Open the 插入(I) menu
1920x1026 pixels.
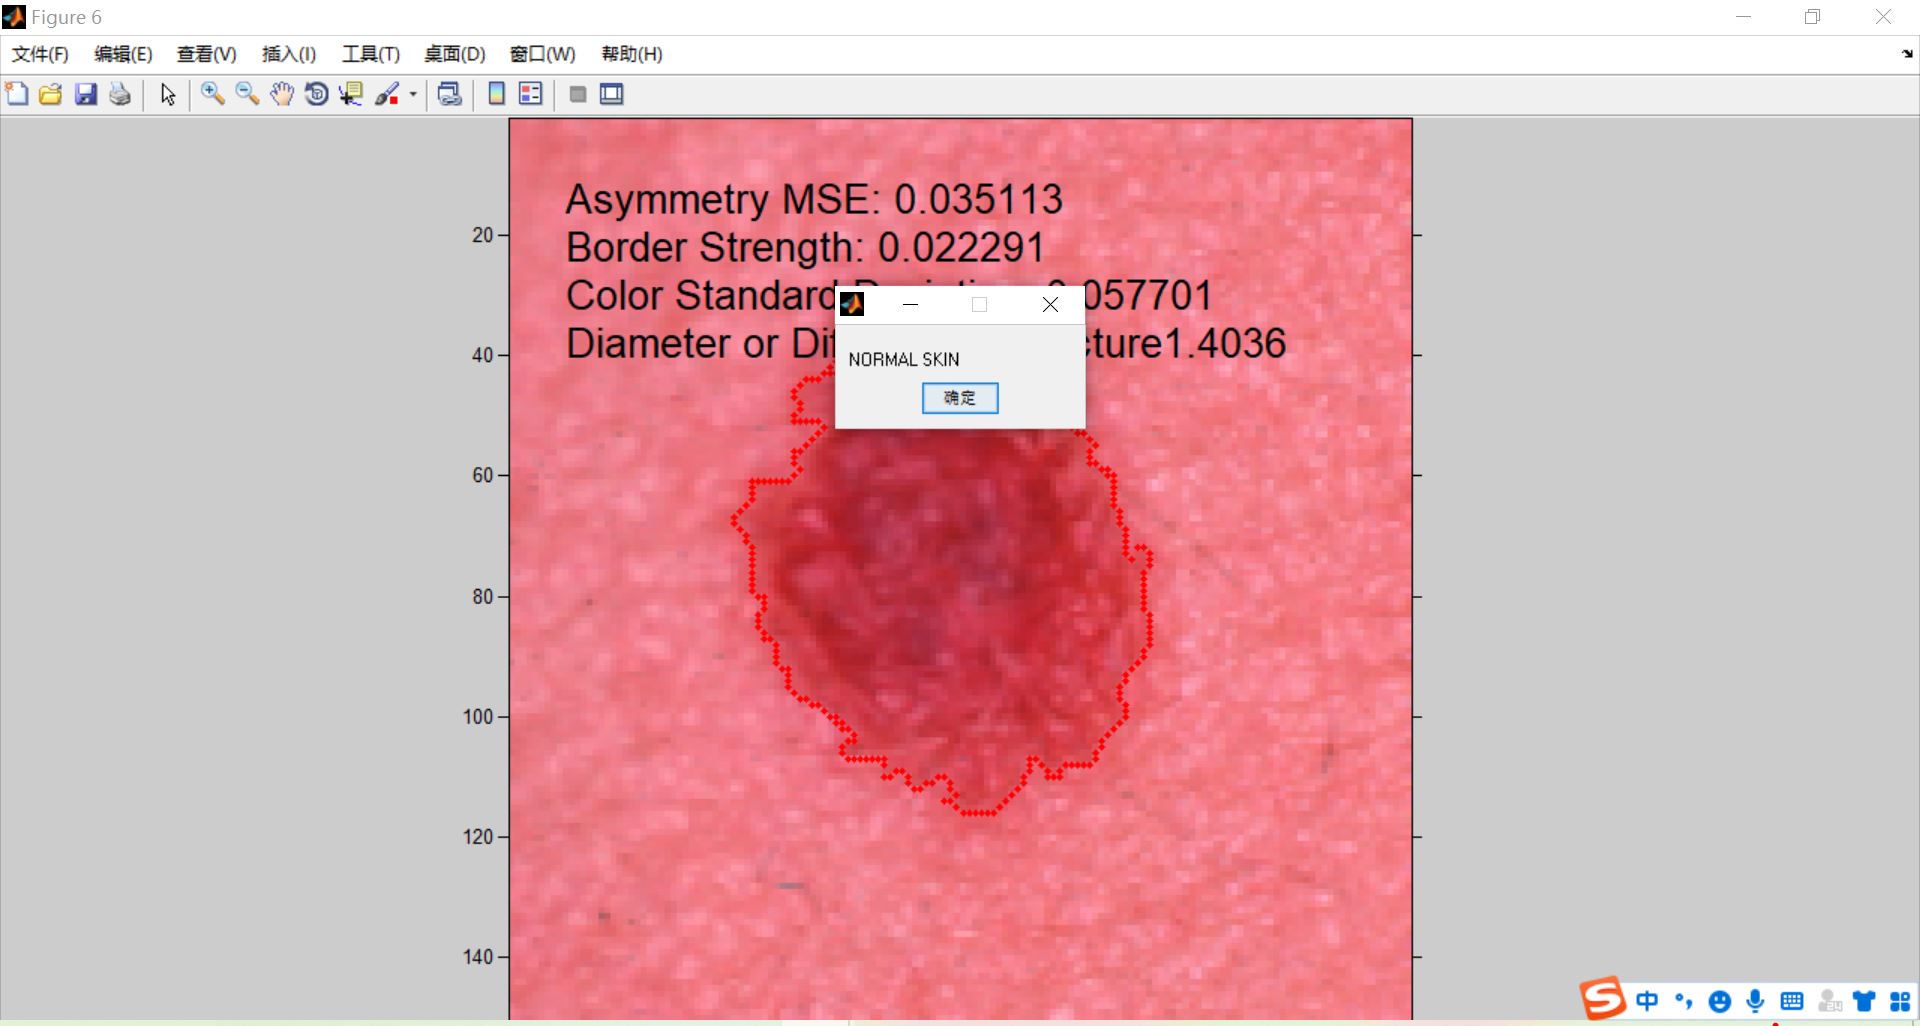pyautogui.click(x=288, y=54)
